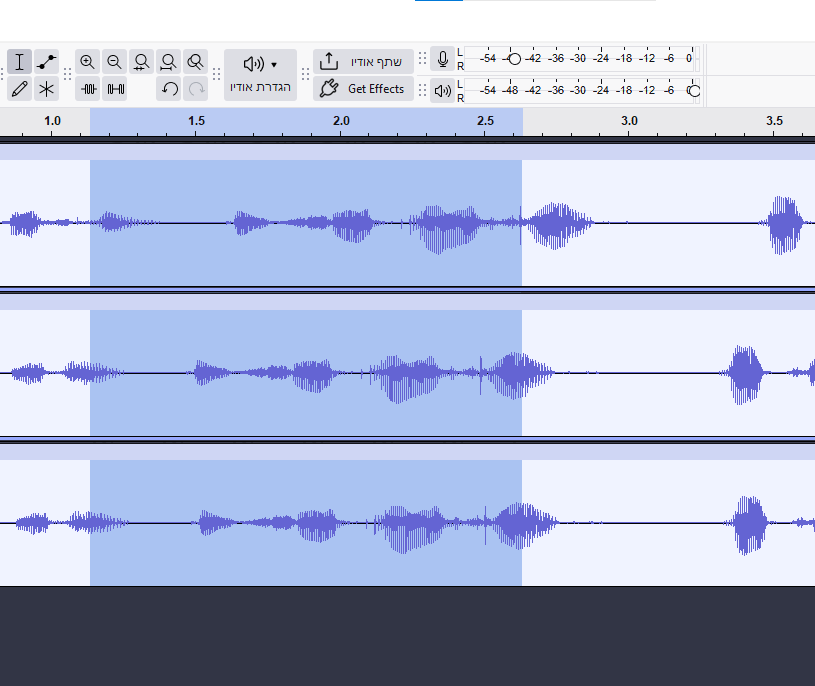Silence the selected audio
This screenshot has width=815, height=686.
point(116,89)
